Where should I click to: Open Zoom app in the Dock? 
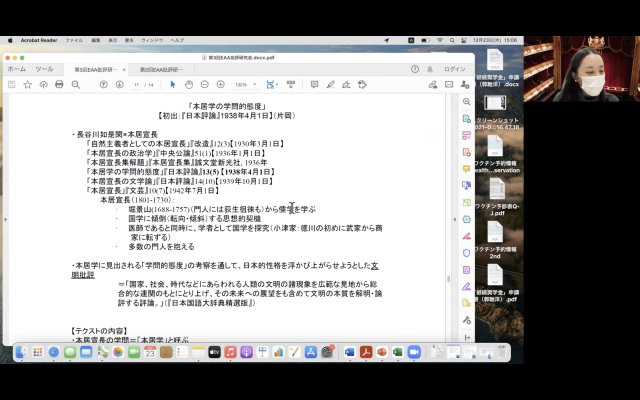(x=414, y=352)
